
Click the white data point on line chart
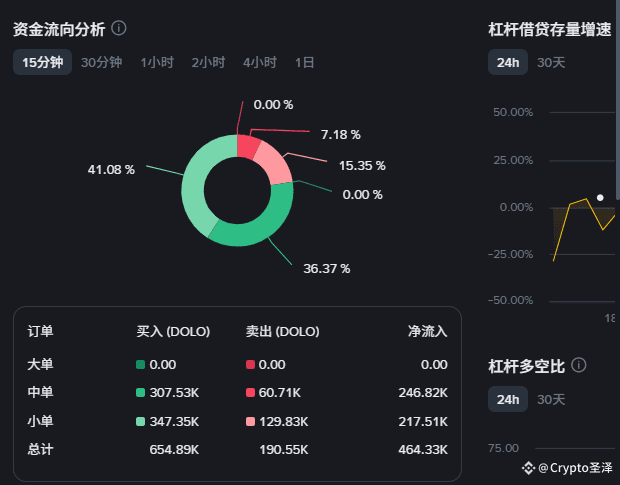click(x=600, y=198)
